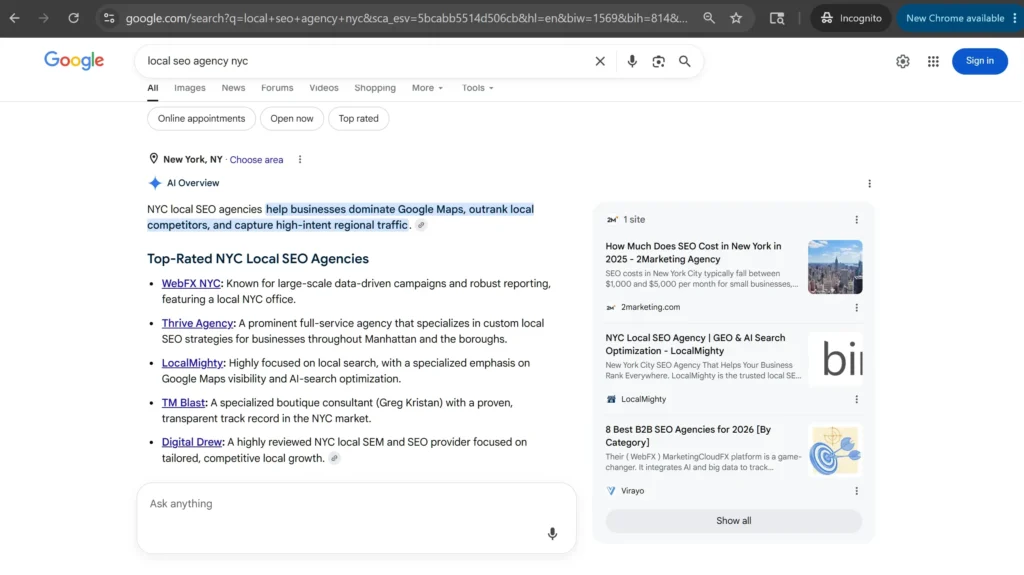Screen dimensions: 1024x575
Task: Go back with the browser back arrow
Action: pos(14,18)
